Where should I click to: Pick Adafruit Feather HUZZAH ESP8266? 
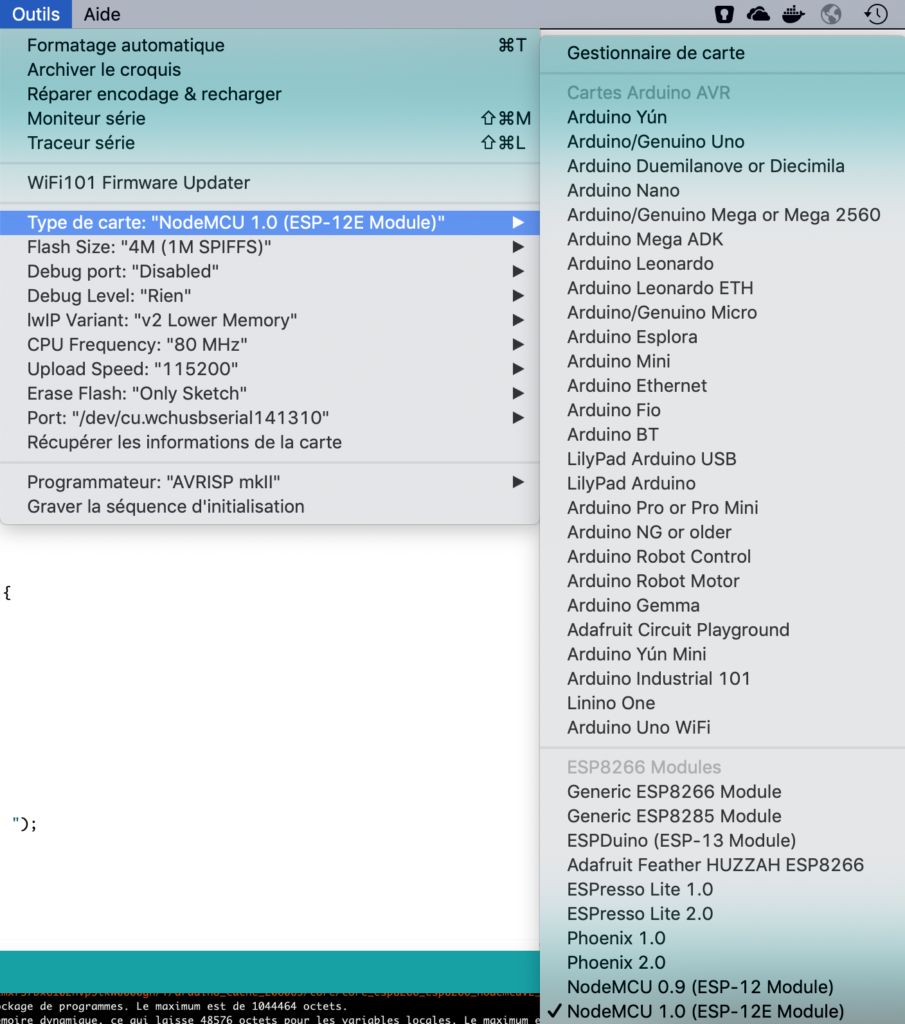722,865
